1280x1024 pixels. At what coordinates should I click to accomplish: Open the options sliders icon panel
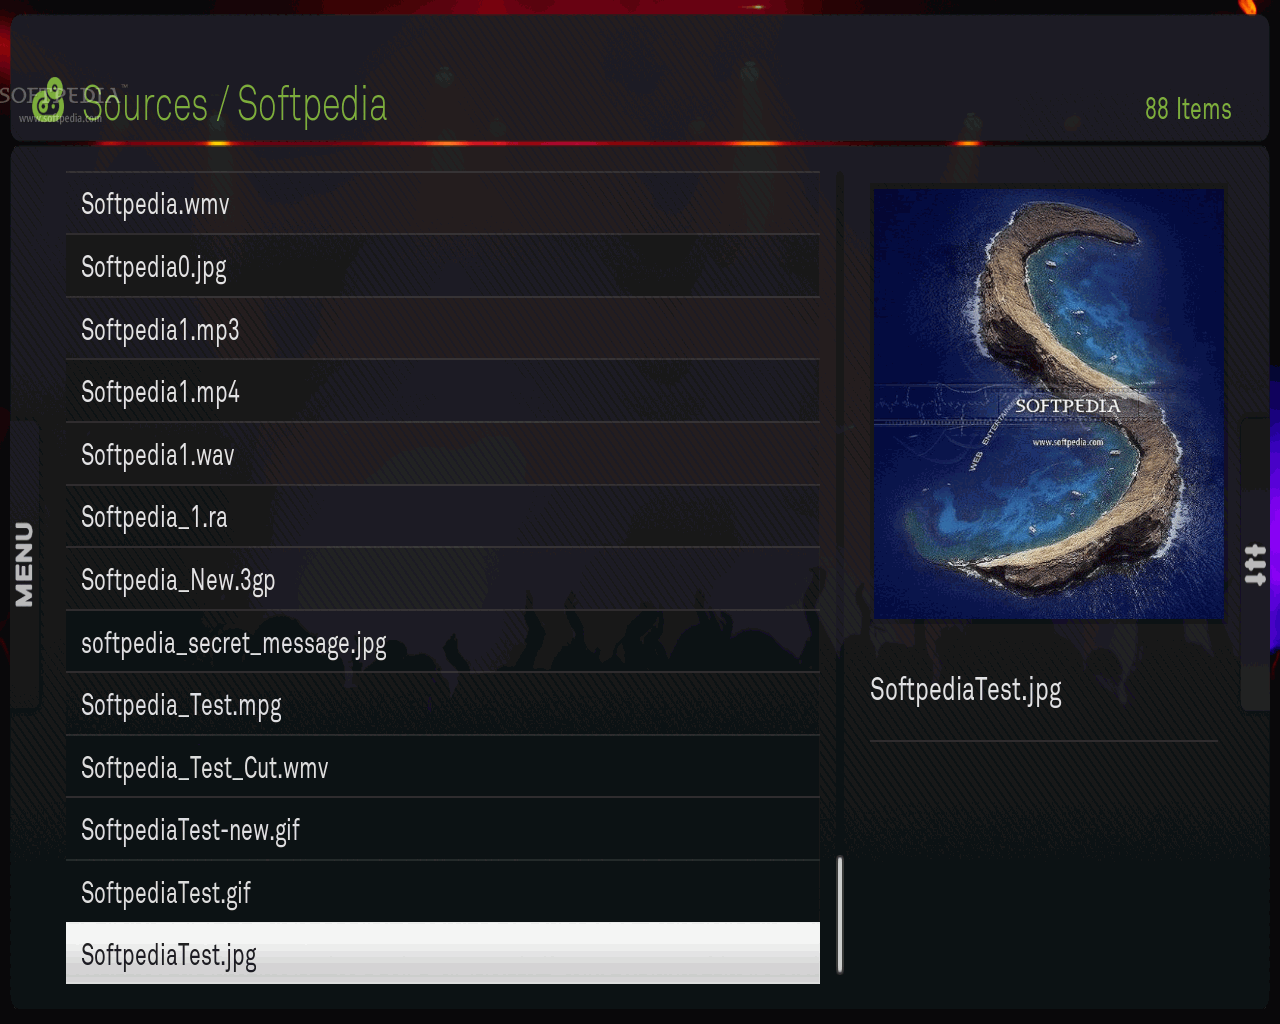[1255, 565]
